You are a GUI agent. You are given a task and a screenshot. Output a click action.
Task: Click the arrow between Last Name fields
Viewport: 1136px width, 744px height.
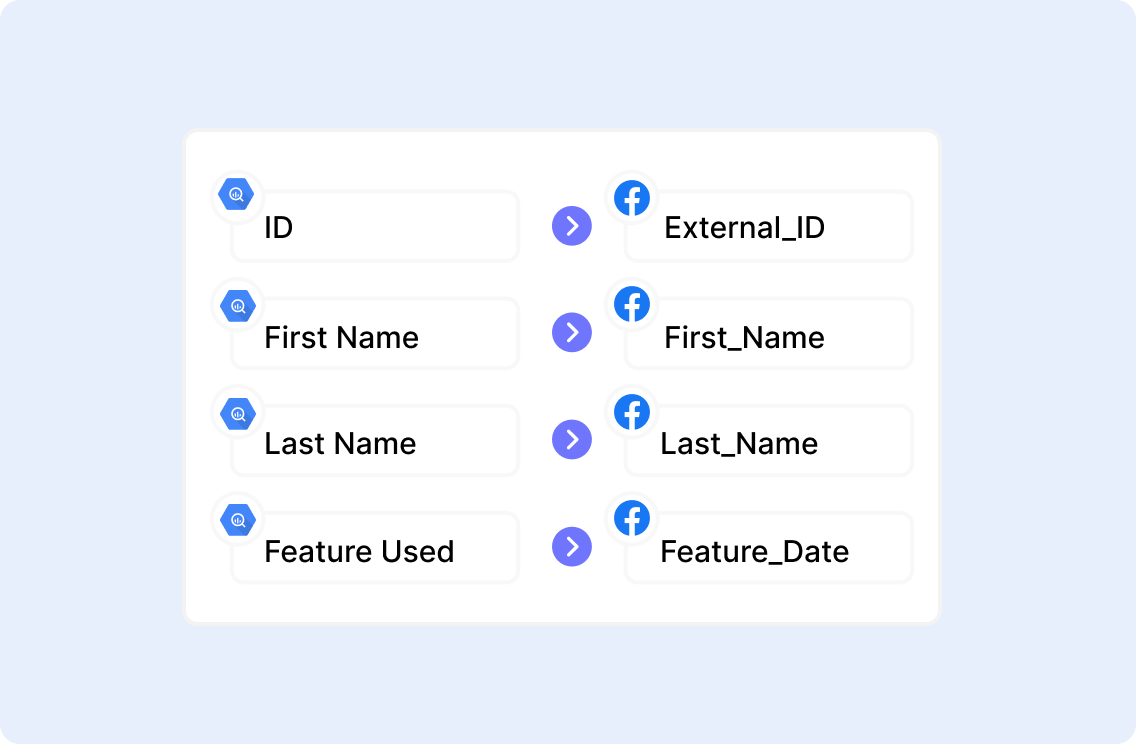[x=572, y=439]
